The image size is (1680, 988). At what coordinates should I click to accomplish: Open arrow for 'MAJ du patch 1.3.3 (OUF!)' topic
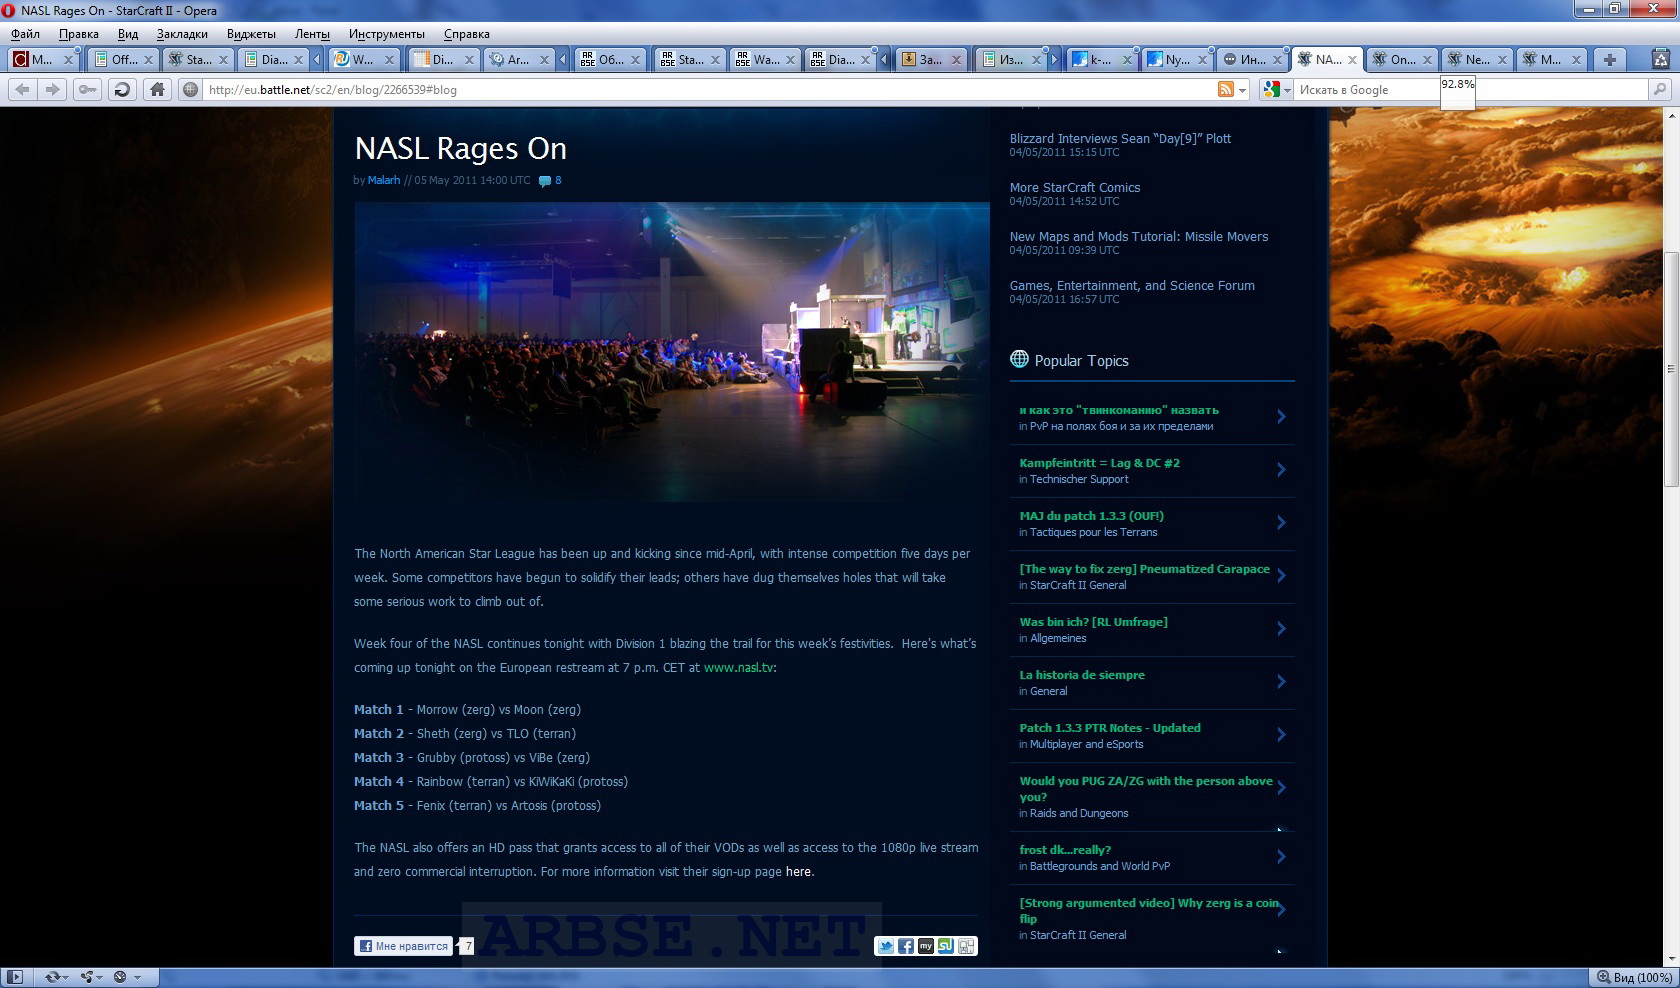click(x=1281, y=523)
